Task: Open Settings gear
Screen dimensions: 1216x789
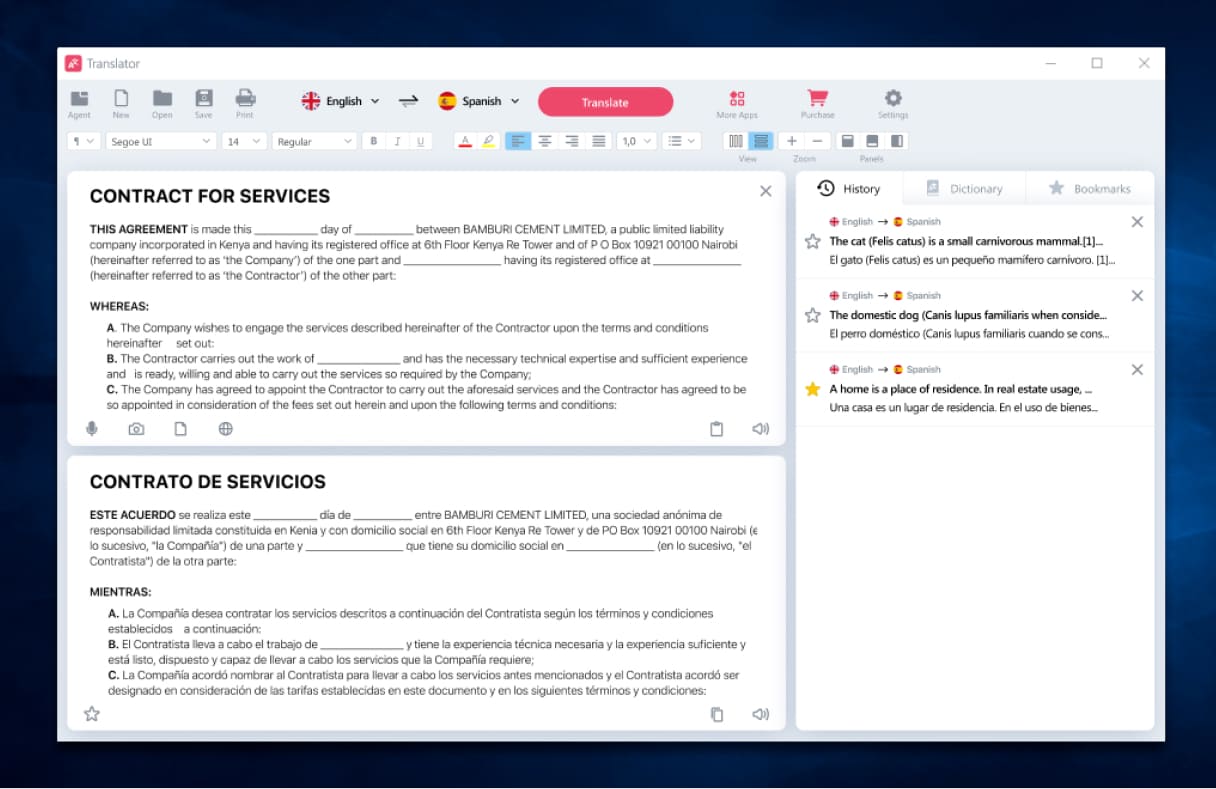Action: coord(893,98)
